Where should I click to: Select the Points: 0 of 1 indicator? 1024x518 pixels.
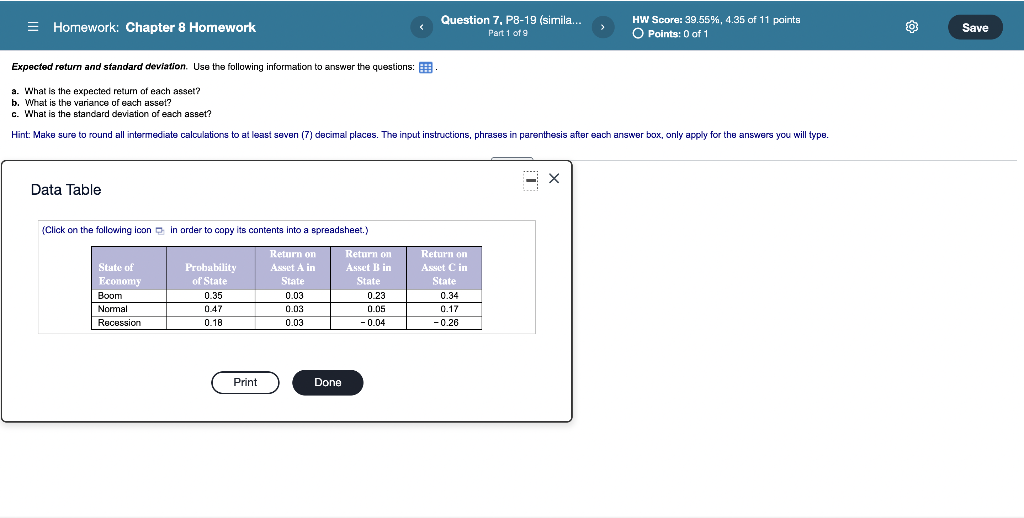671,34
